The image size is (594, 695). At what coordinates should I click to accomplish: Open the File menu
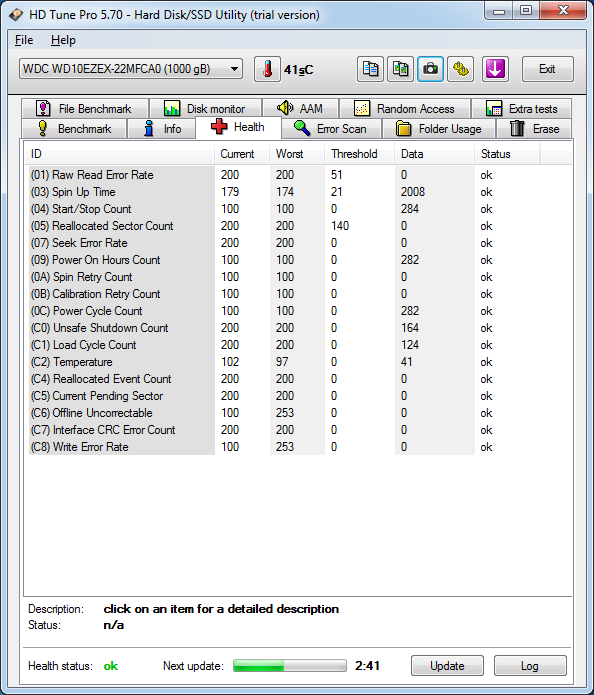coord(24,40)
